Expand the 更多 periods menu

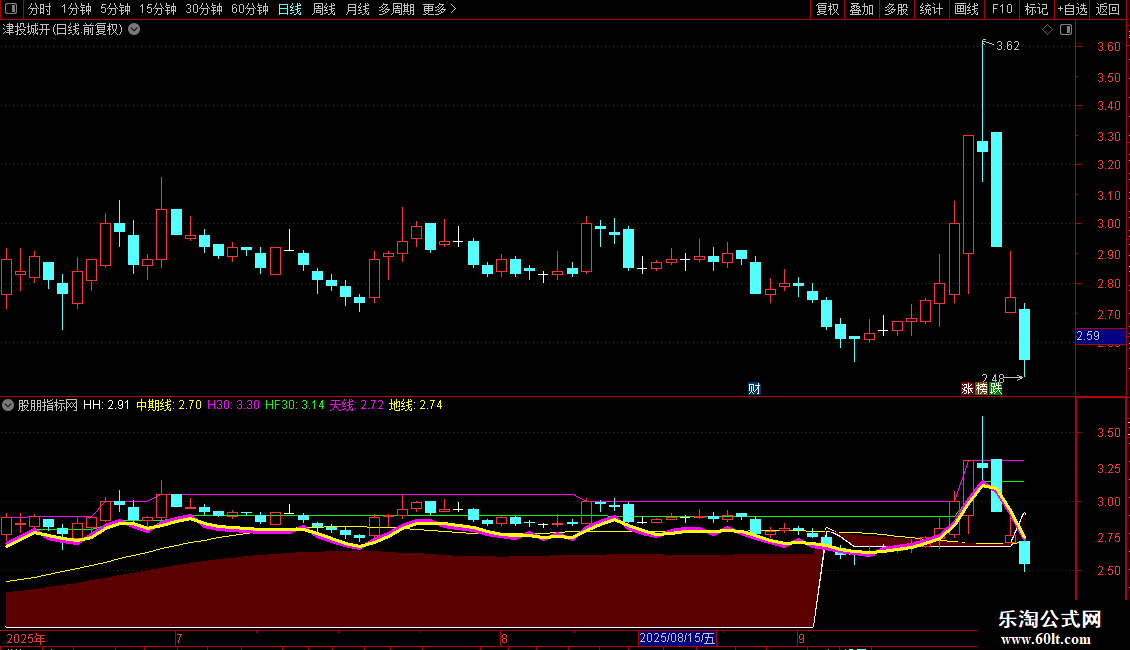(439, 9)
